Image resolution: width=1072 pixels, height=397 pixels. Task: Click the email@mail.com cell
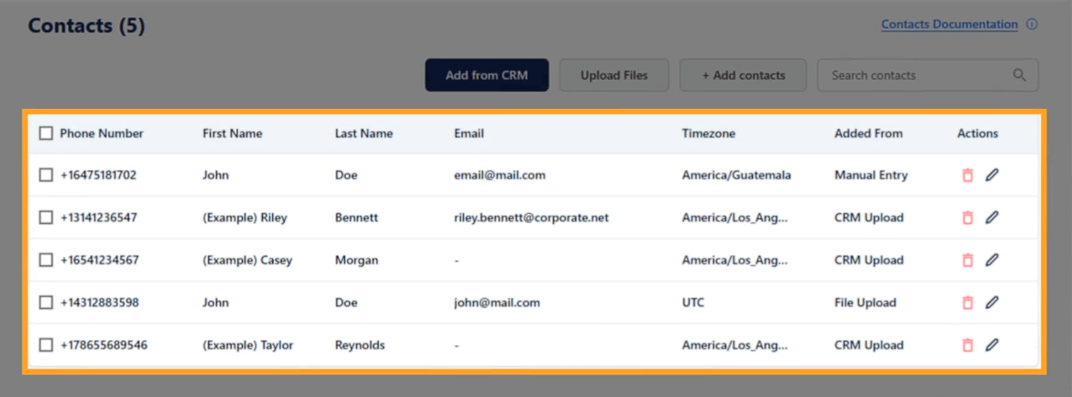(x=500, y=175)
